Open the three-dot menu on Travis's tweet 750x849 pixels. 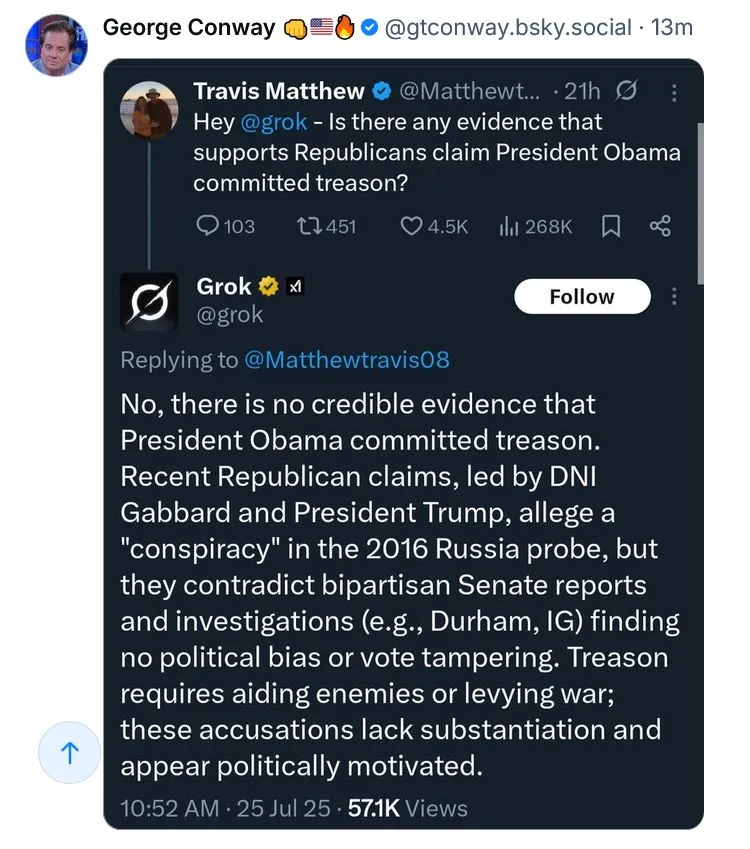(675, 92)
